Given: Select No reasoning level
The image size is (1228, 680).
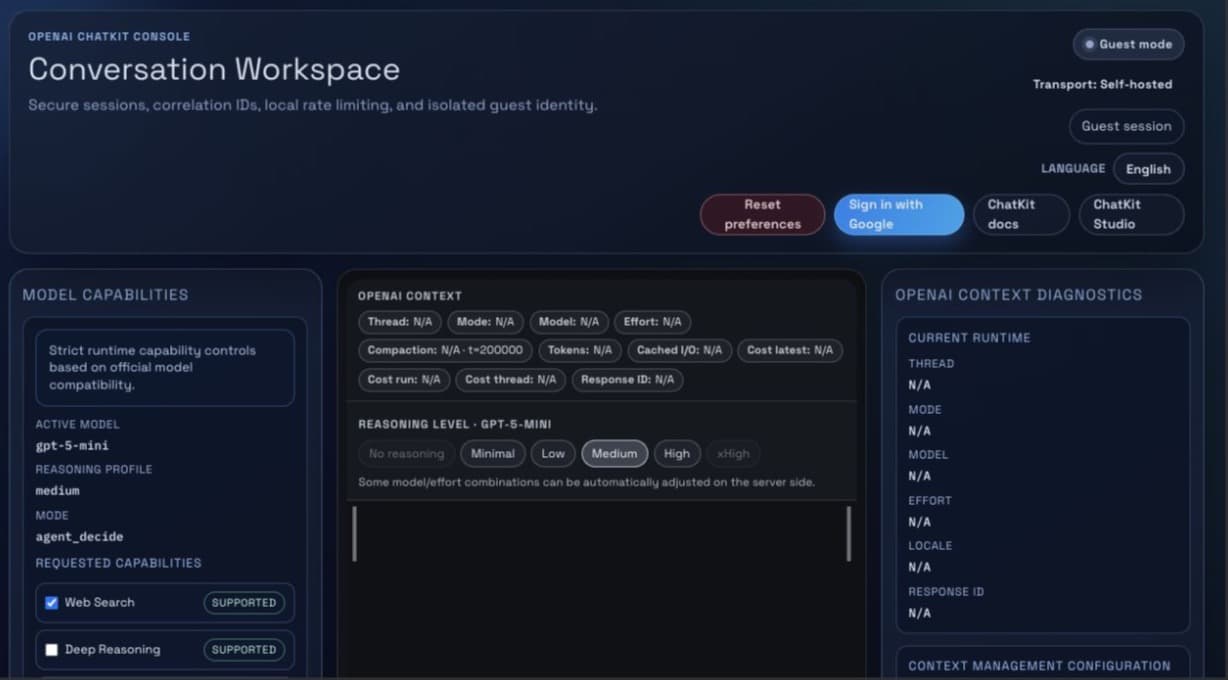Looking at the screenshot, I should point(406,454).
